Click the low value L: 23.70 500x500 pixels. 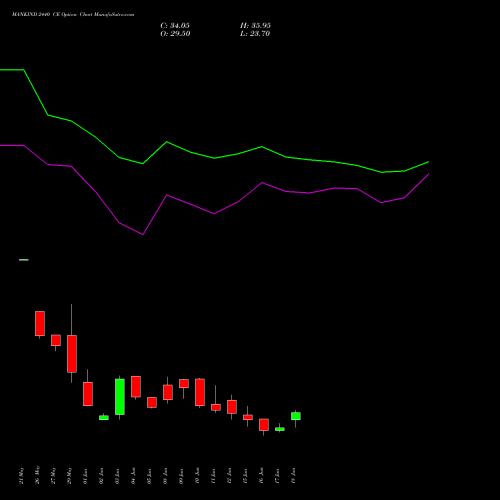tap(255, 34)
